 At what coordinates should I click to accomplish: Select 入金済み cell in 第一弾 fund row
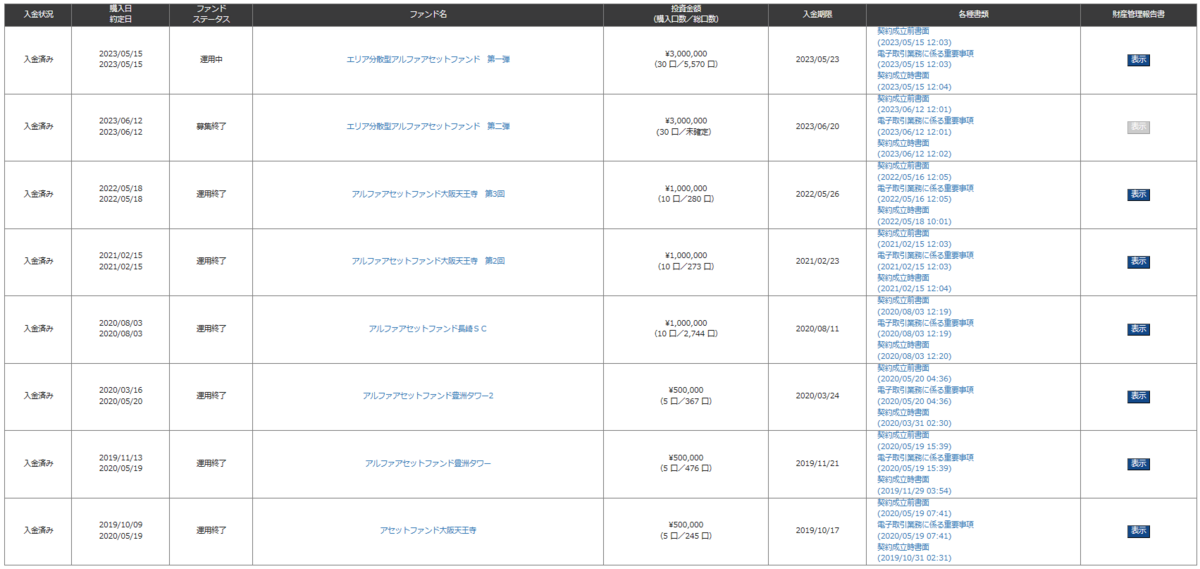(x=38, y=60)
